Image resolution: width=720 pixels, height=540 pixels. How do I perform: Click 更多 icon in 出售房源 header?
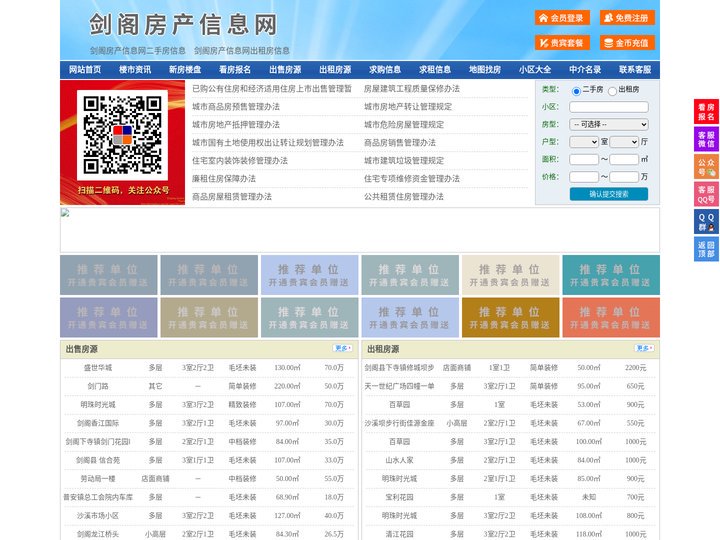click(343, 349)
